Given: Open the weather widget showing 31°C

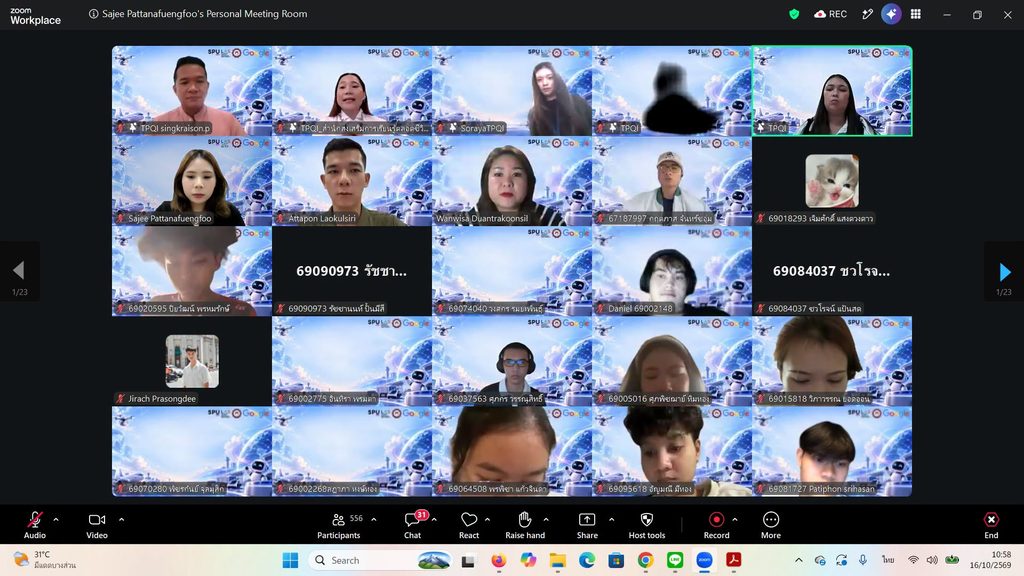Looking at the screenshot, I should click(x=46, y=560).
